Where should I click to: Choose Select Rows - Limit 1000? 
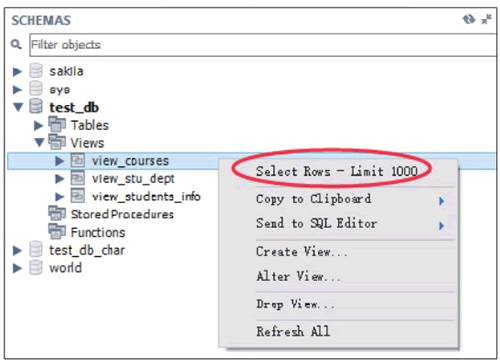coord(337,171)
